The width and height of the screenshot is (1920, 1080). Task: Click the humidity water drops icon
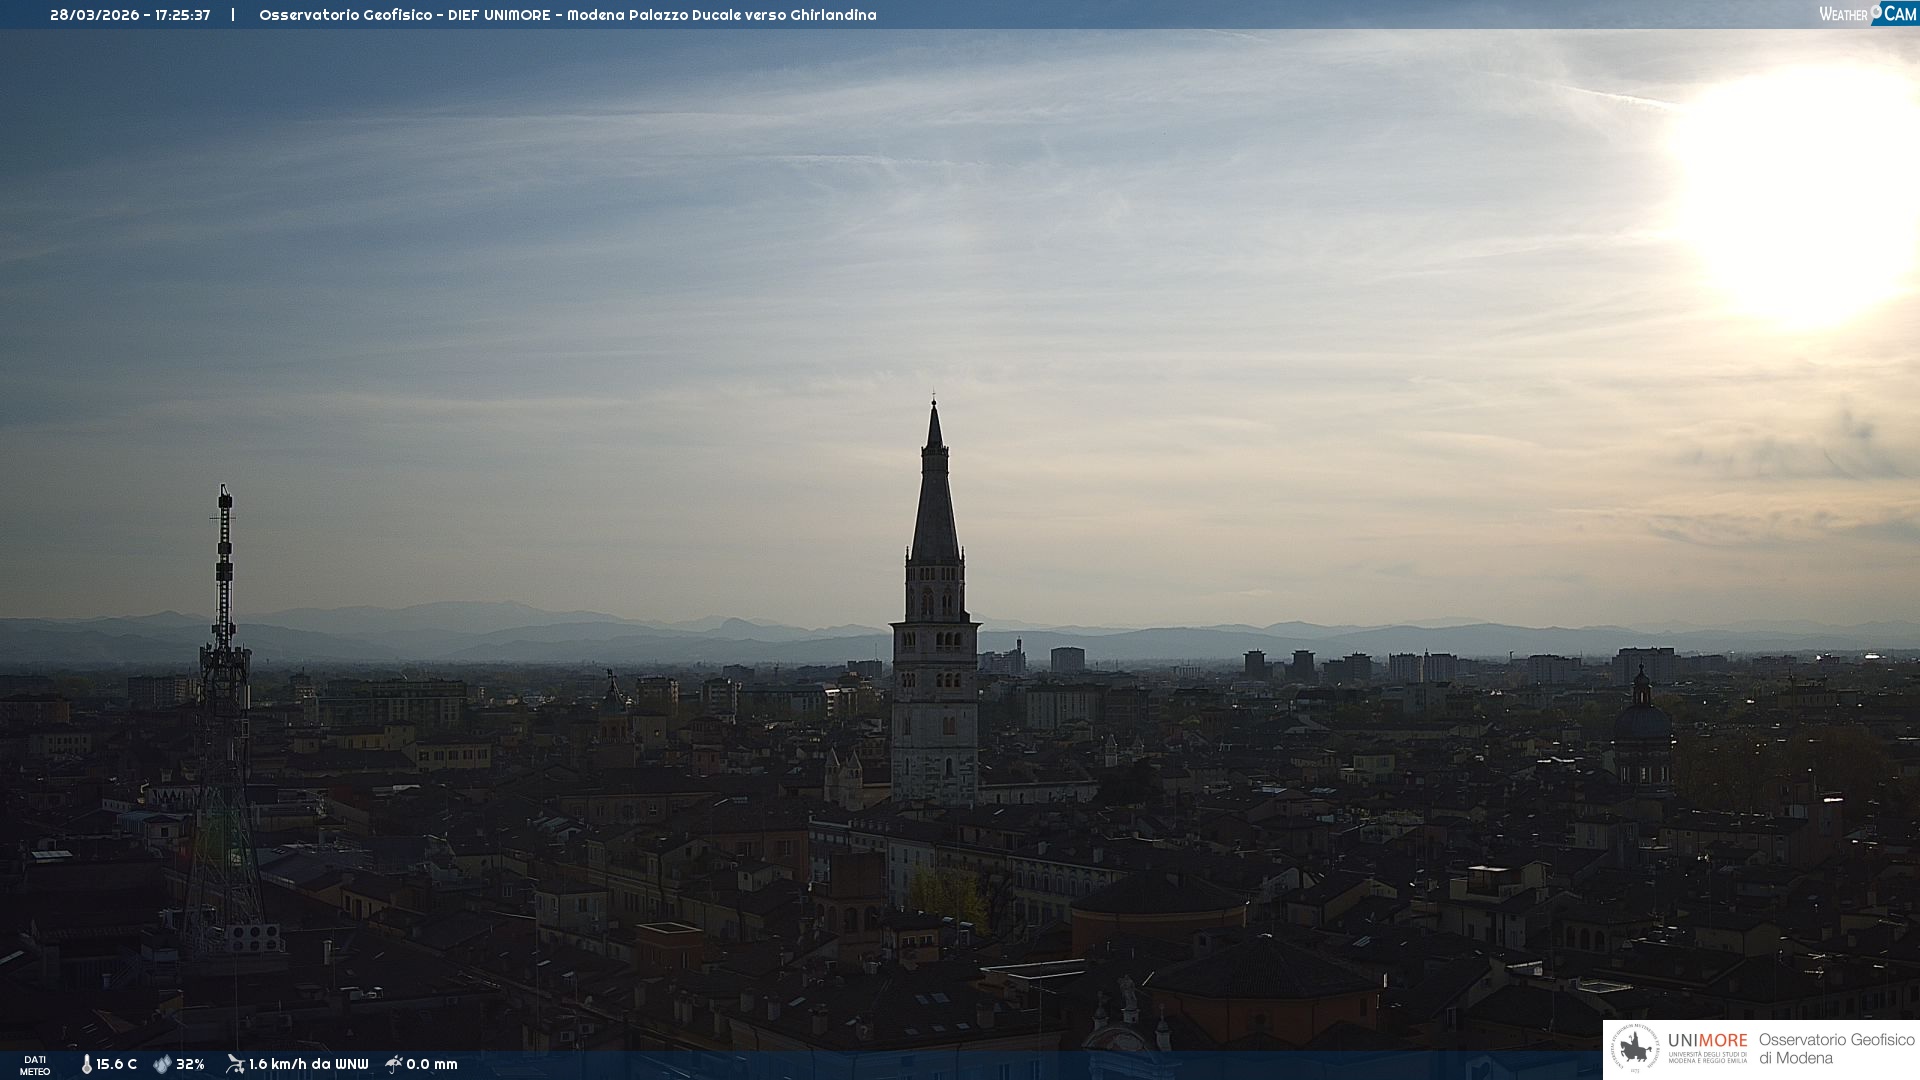[162, 1064]
